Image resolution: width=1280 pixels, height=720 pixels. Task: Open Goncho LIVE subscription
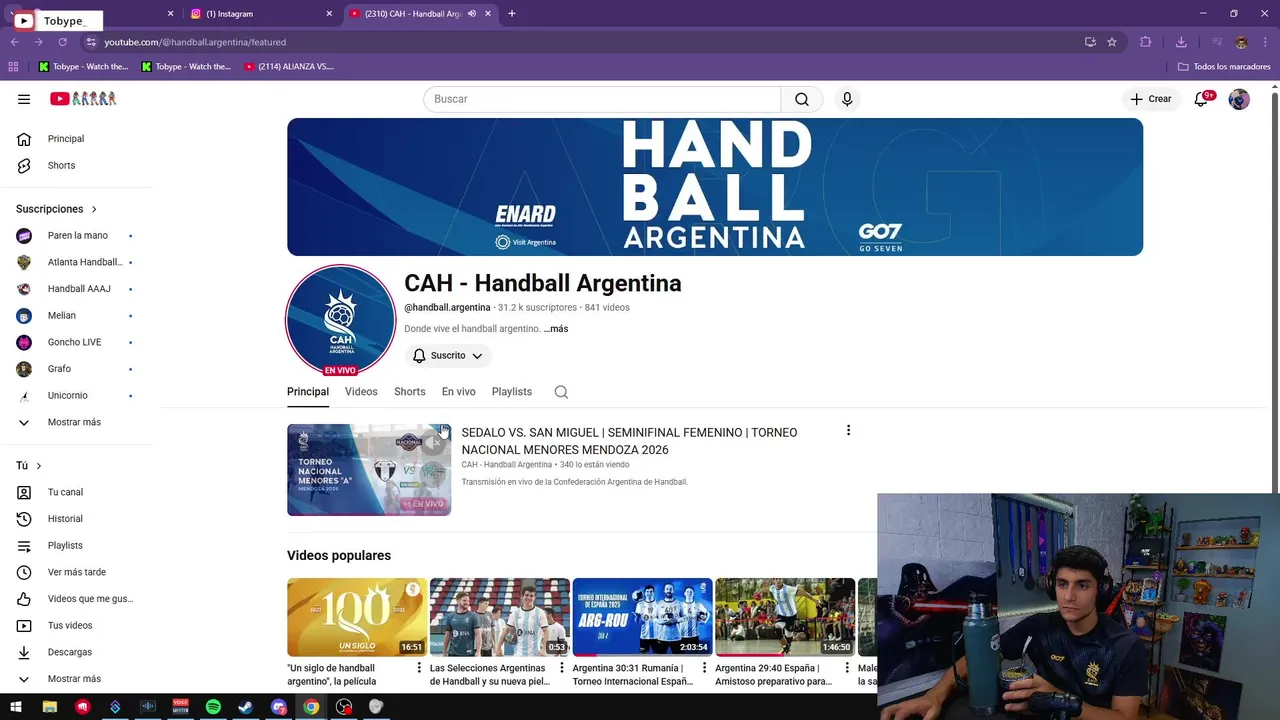point(76,342)
